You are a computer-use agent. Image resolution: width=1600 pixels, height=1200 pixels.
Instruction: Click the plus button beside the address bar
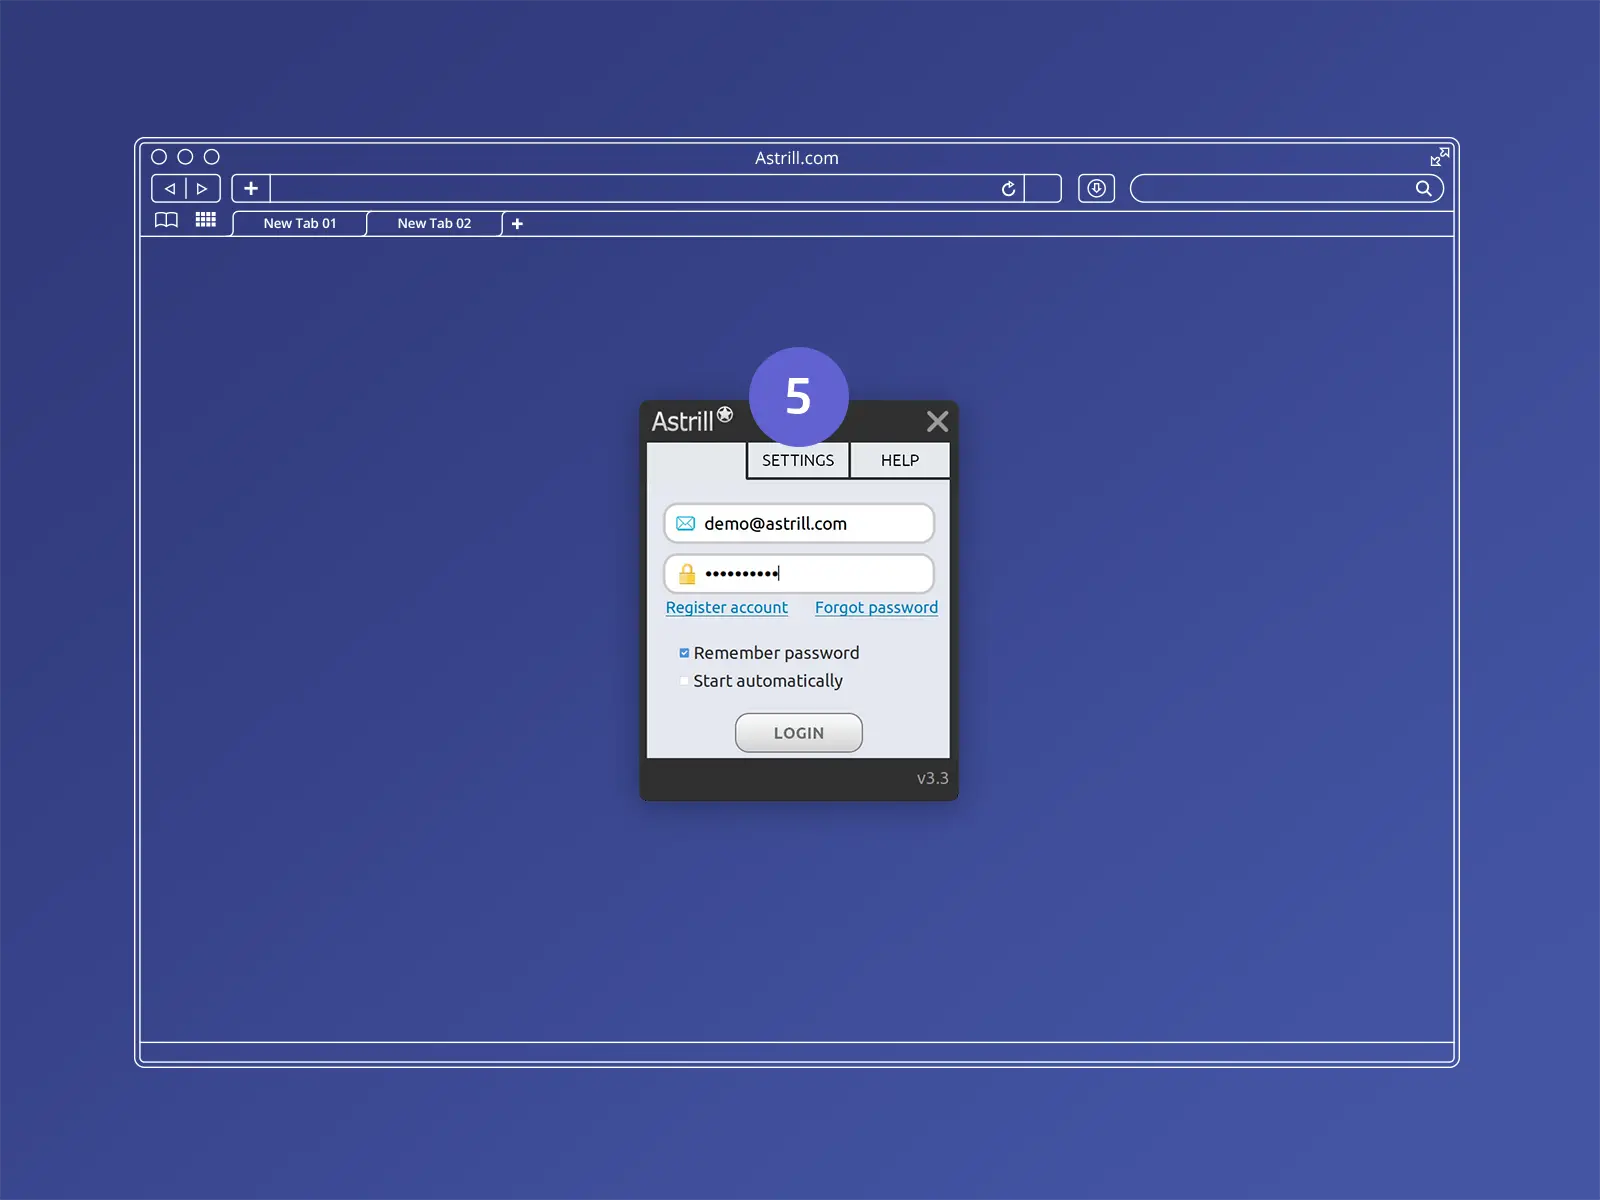251,188
